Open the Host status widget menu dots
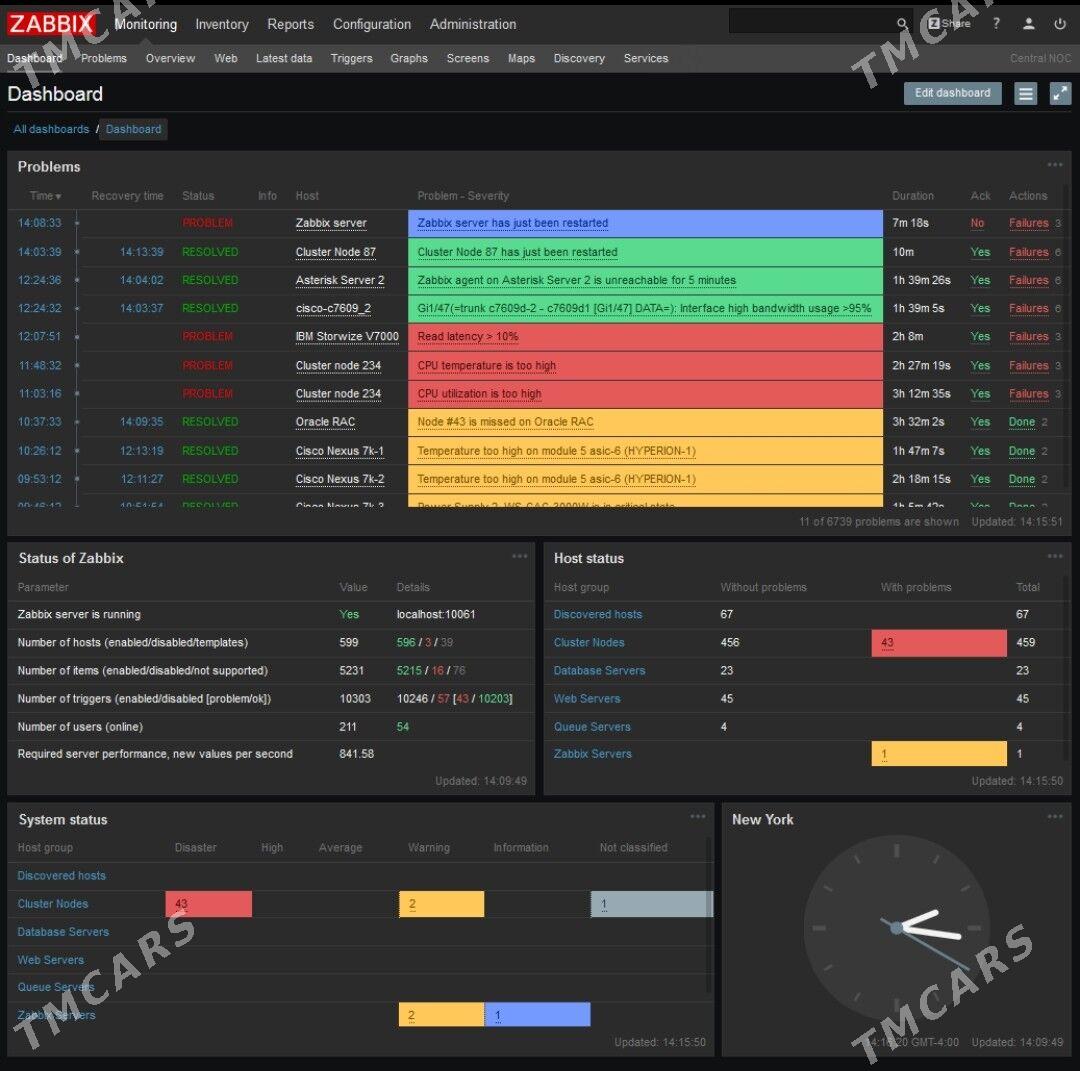Viewport: 1080px width, 1071px height. coord(1055,557)
